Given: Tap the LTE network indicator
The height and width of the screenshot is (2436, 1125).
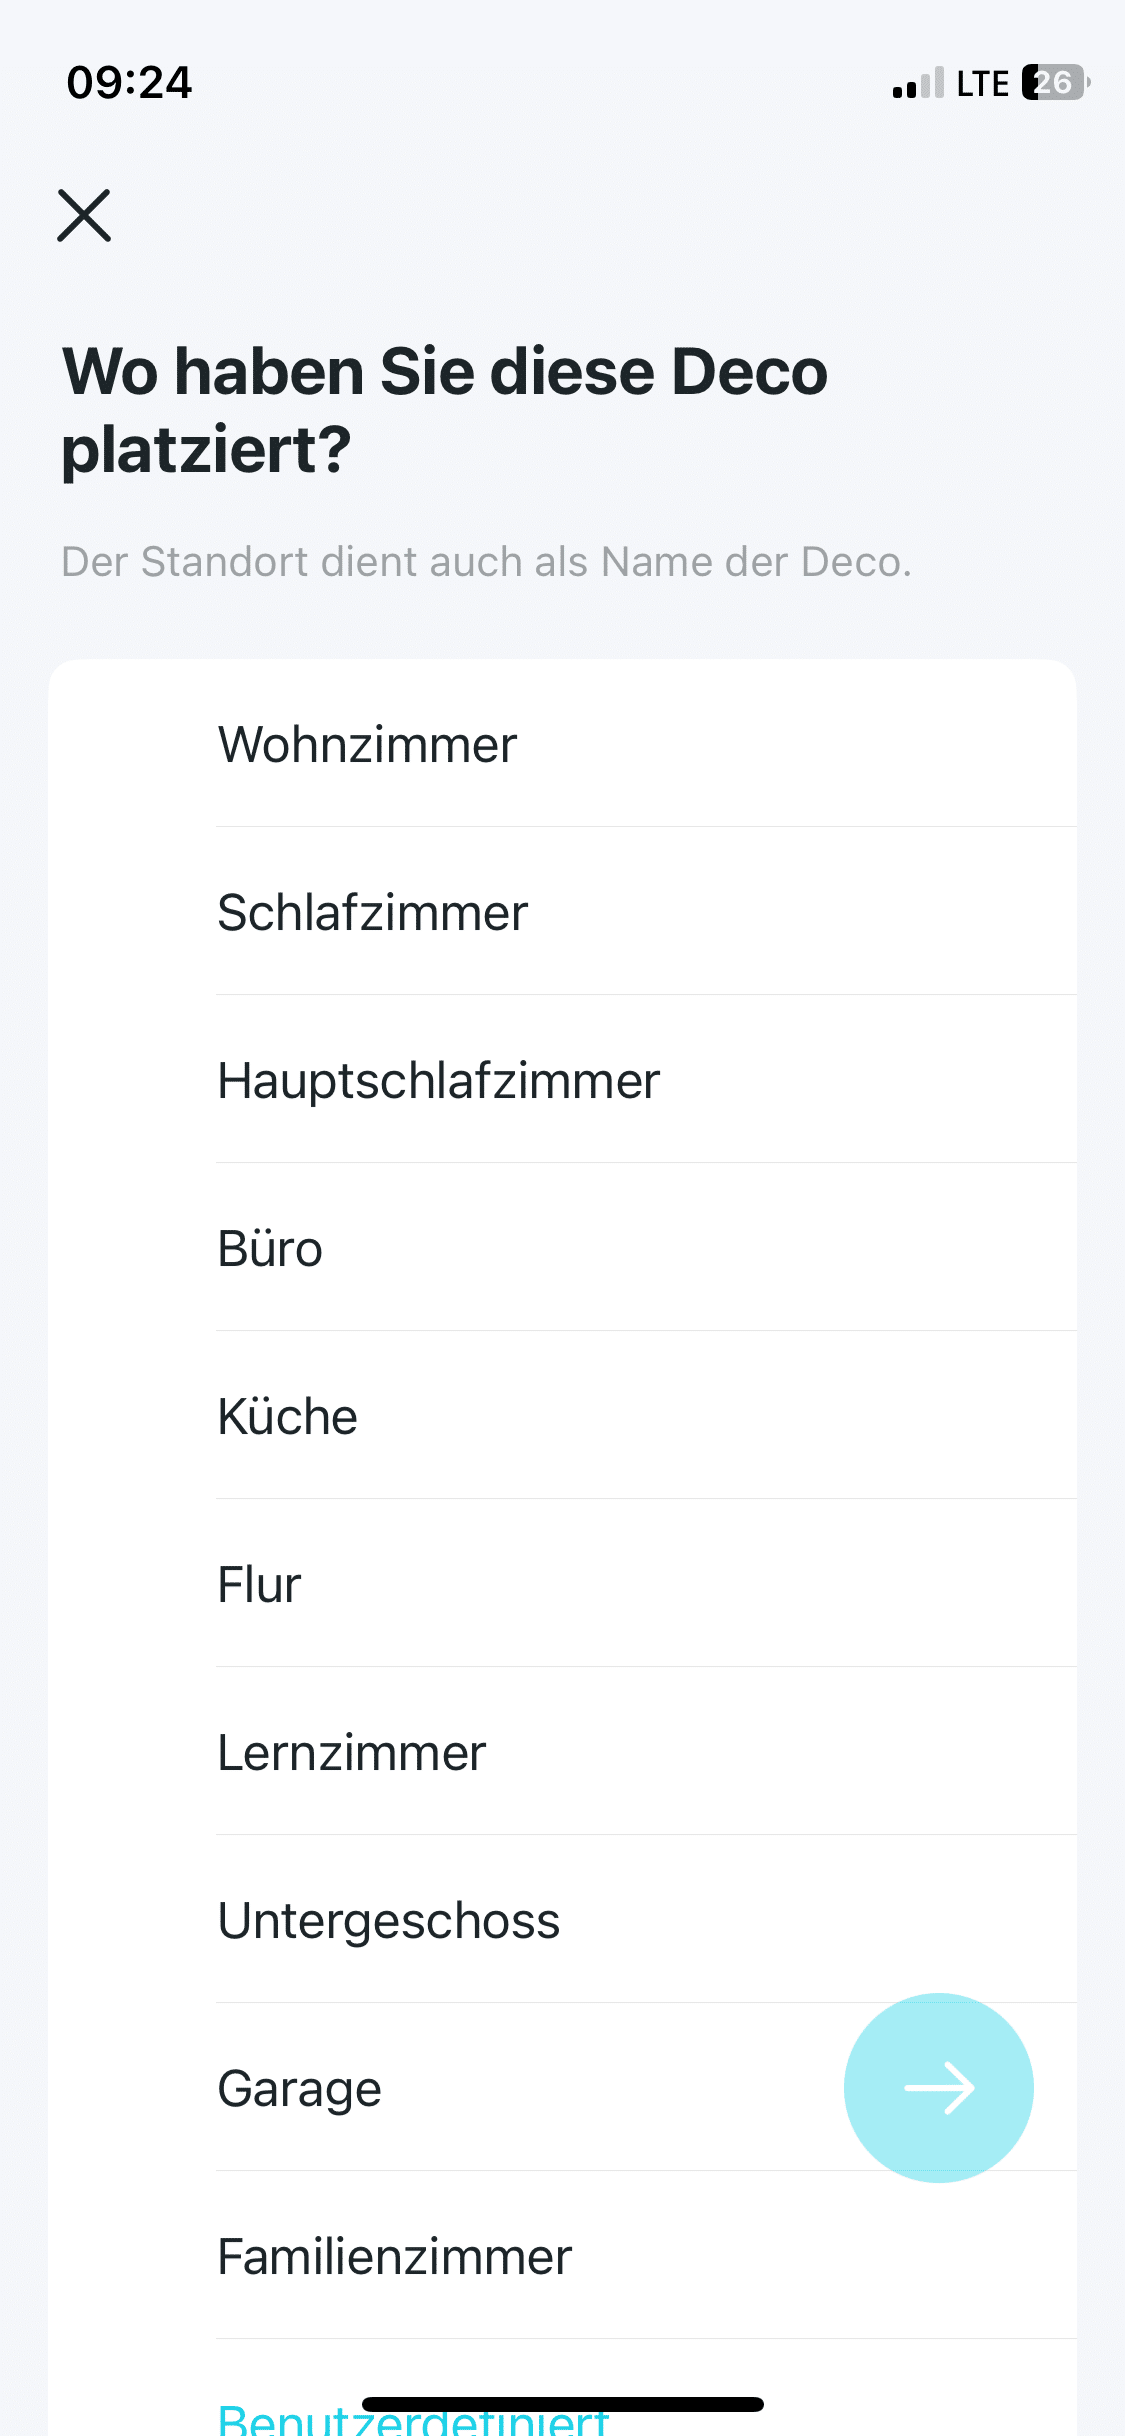Looking at the screenshot, I should (982, 83).
